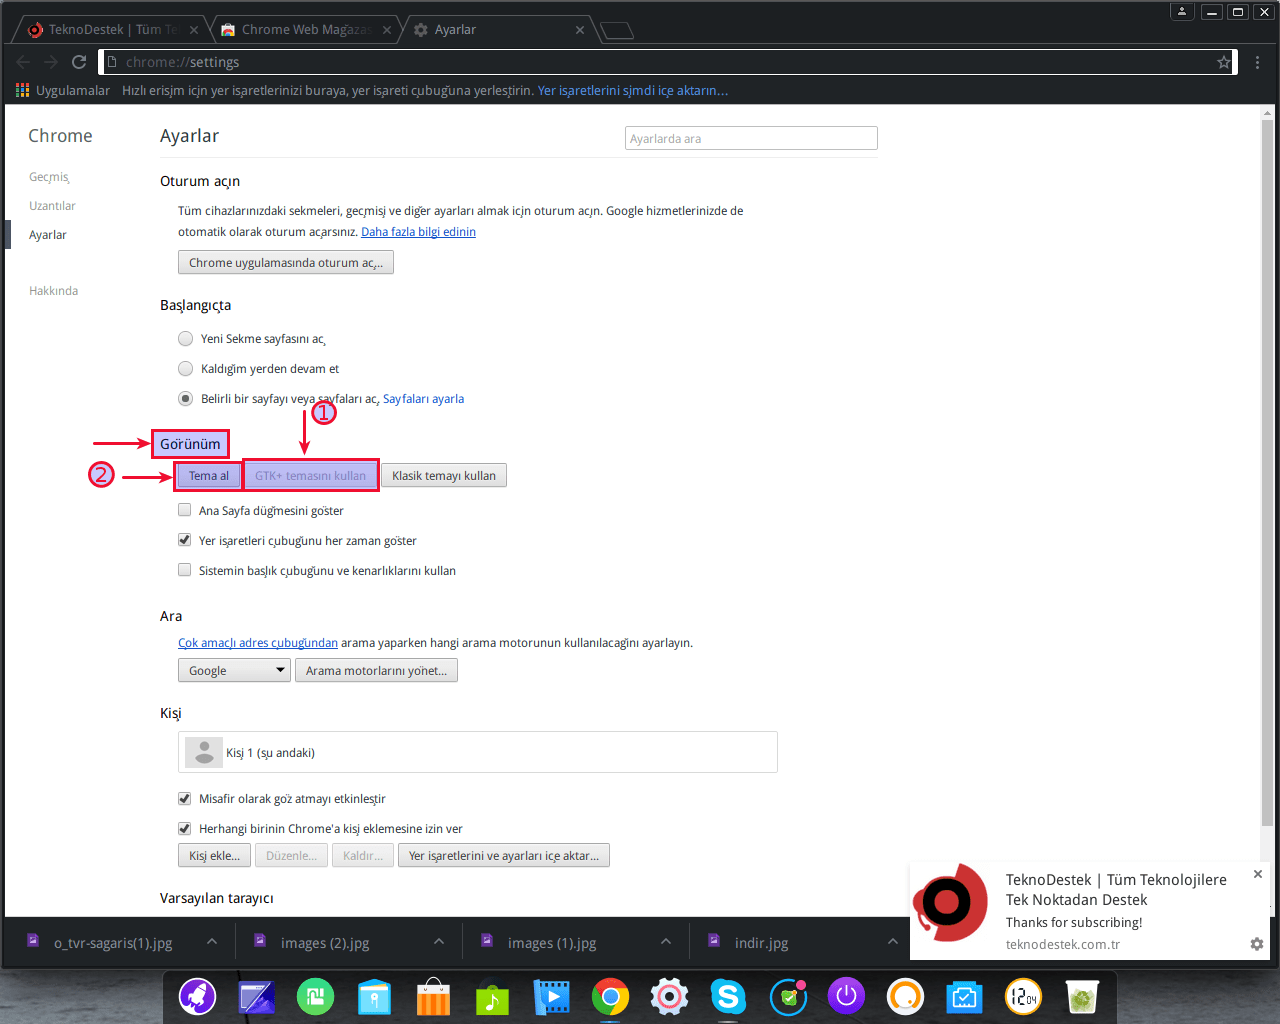
Task: Click the 'Tema al' button
Action: pyautogui.click(x=209, y=476)
